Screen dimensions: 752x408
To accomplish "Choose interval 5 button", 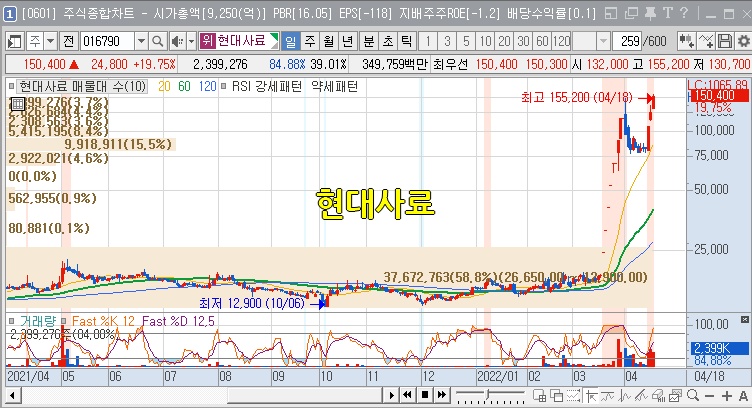I will pos(466,41).
